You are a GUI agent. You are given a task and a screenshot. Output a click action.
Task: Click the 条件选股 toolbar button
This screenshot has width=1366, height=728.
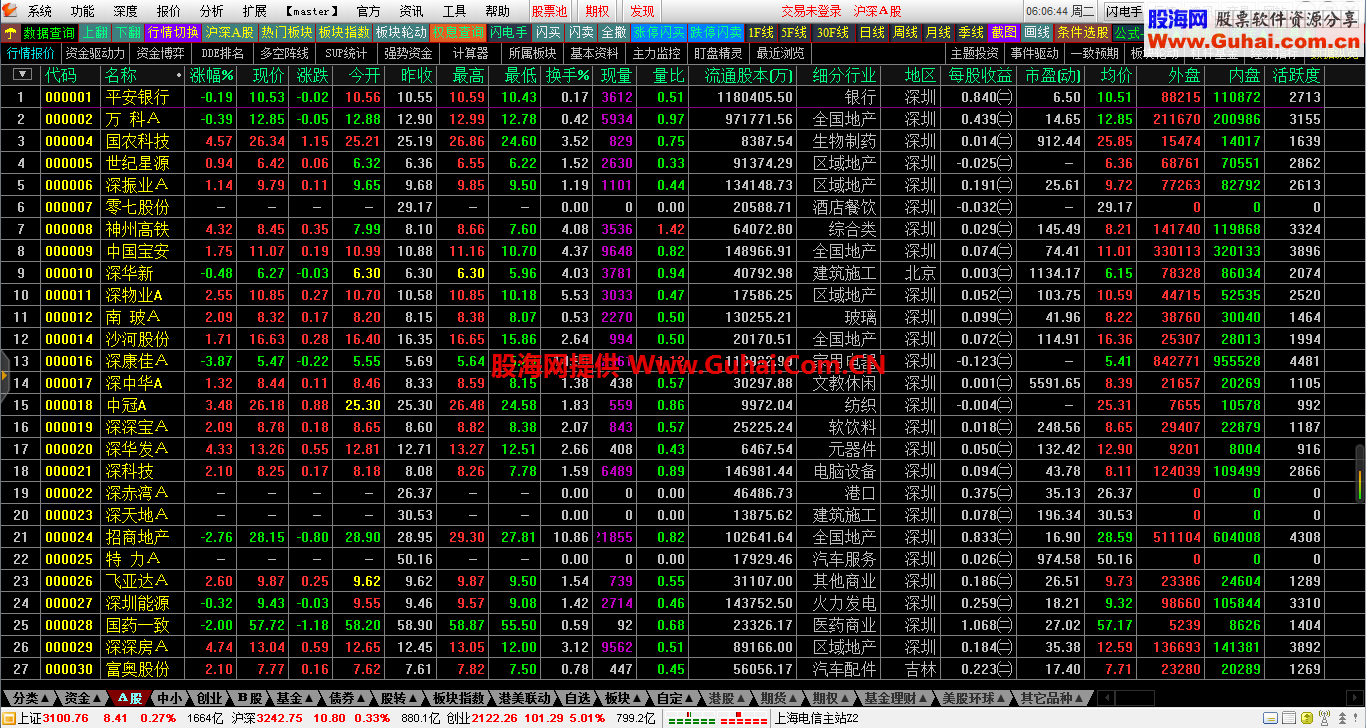click(1083, 32)
